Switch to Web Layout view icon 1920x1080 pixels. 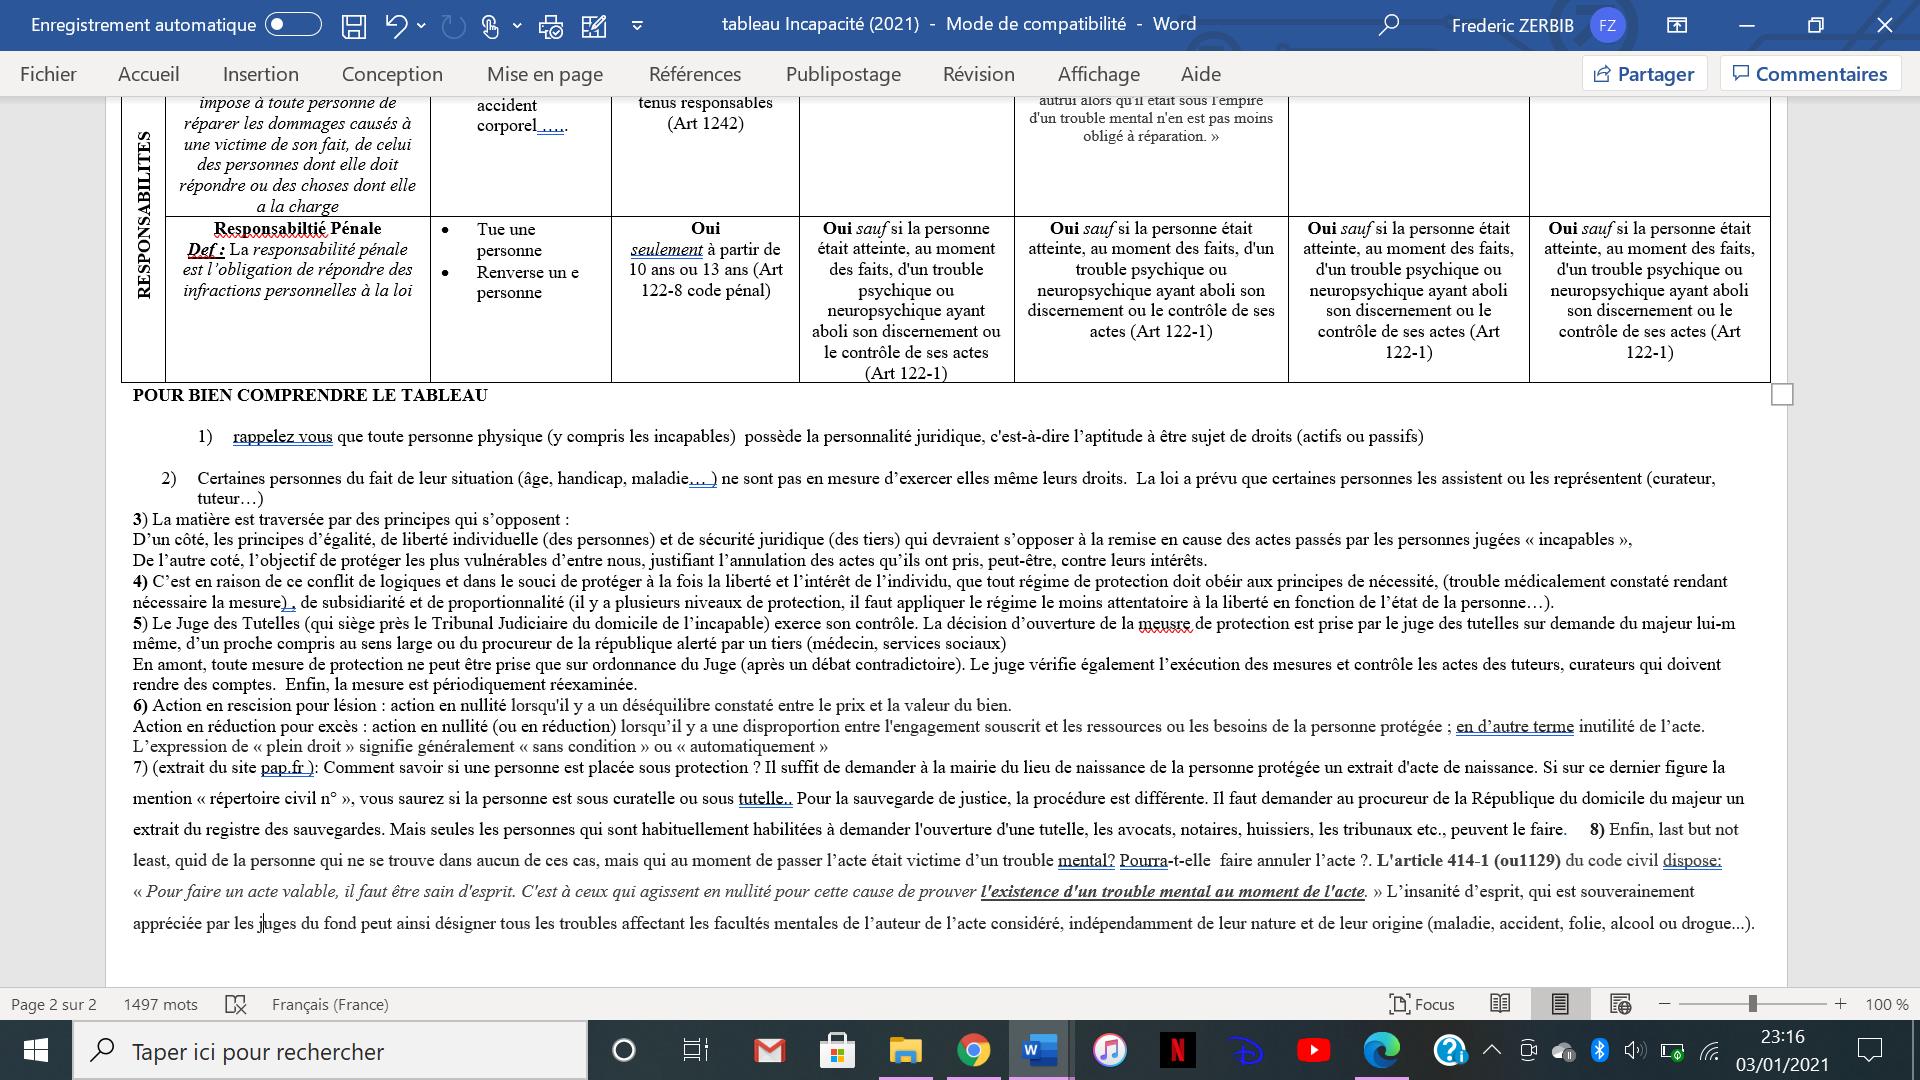coord(1621,1004)
